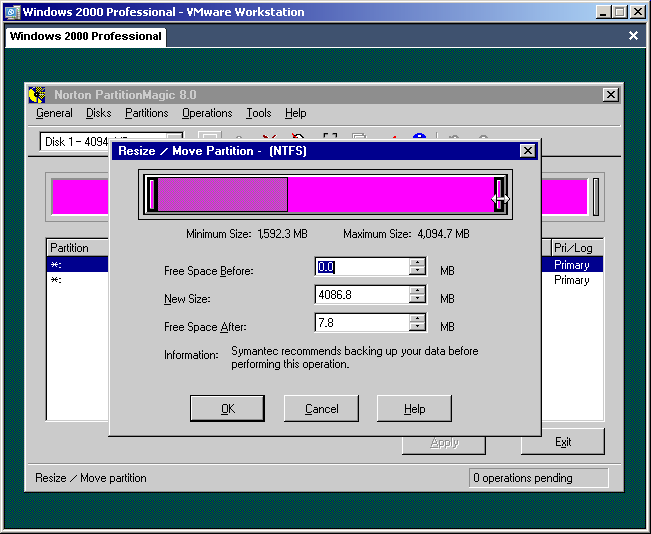Close the VMware Workstation window
Screen dimensions: 651x534
(637, 12)
